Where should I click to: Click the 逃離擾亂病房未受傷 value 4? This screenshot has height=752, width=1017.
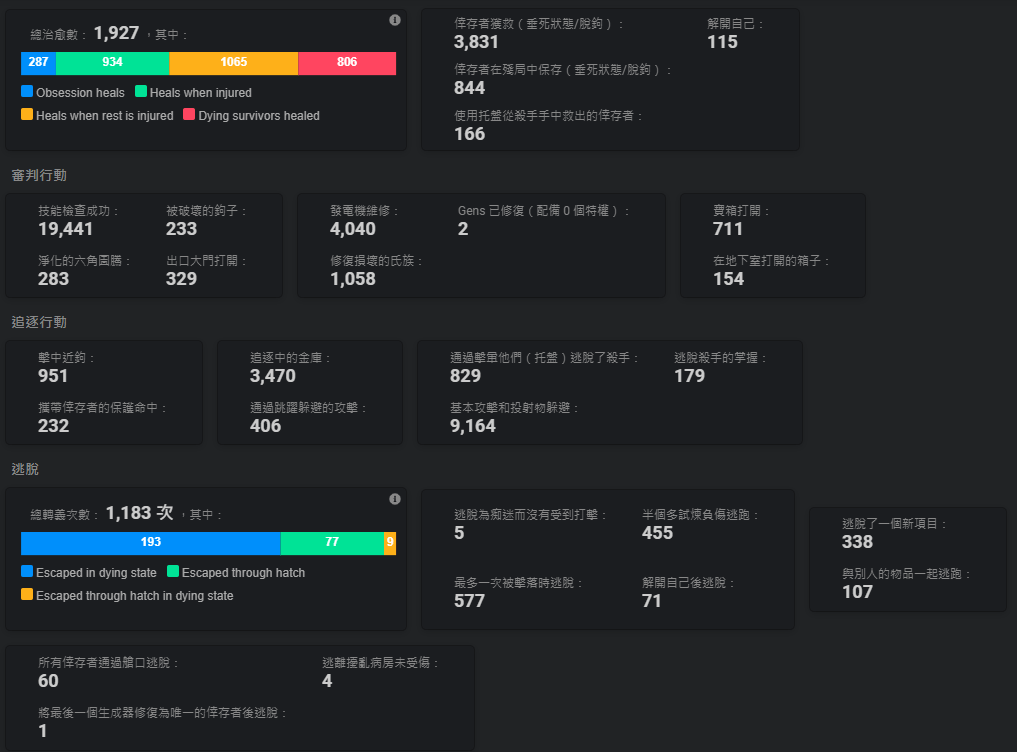328,681
